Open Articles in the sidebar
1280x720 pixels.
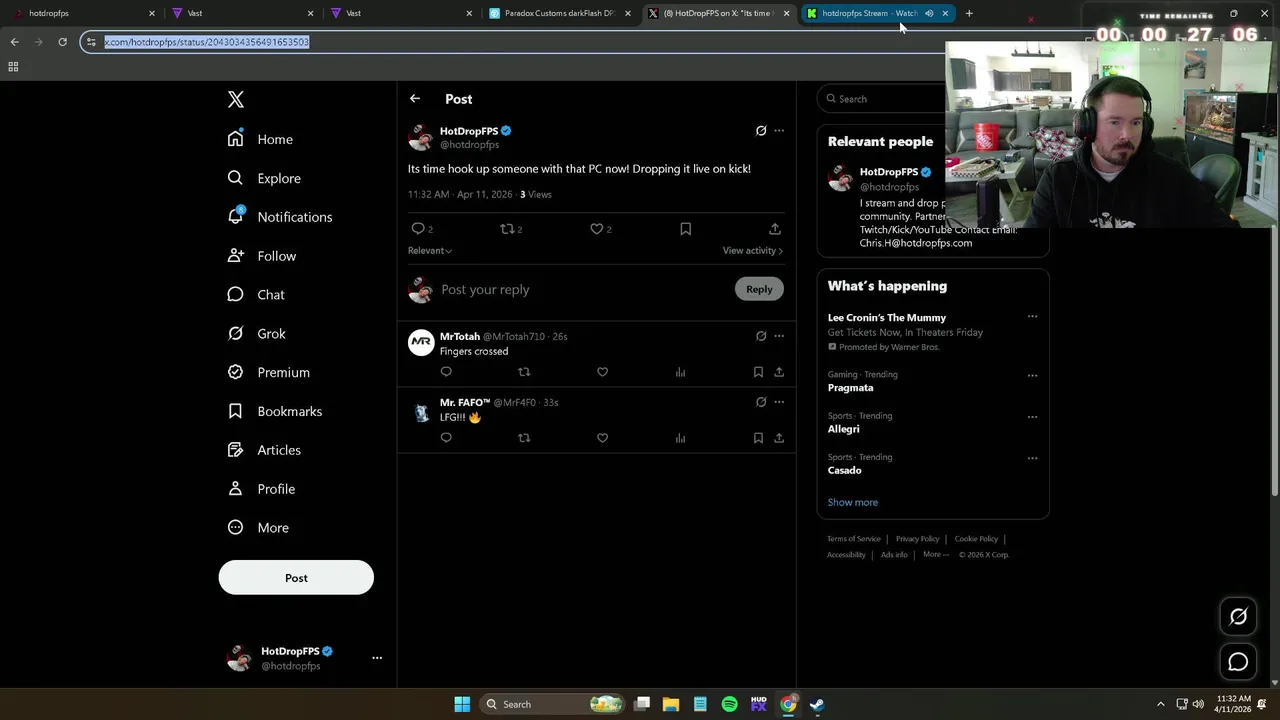pos(264,450)
